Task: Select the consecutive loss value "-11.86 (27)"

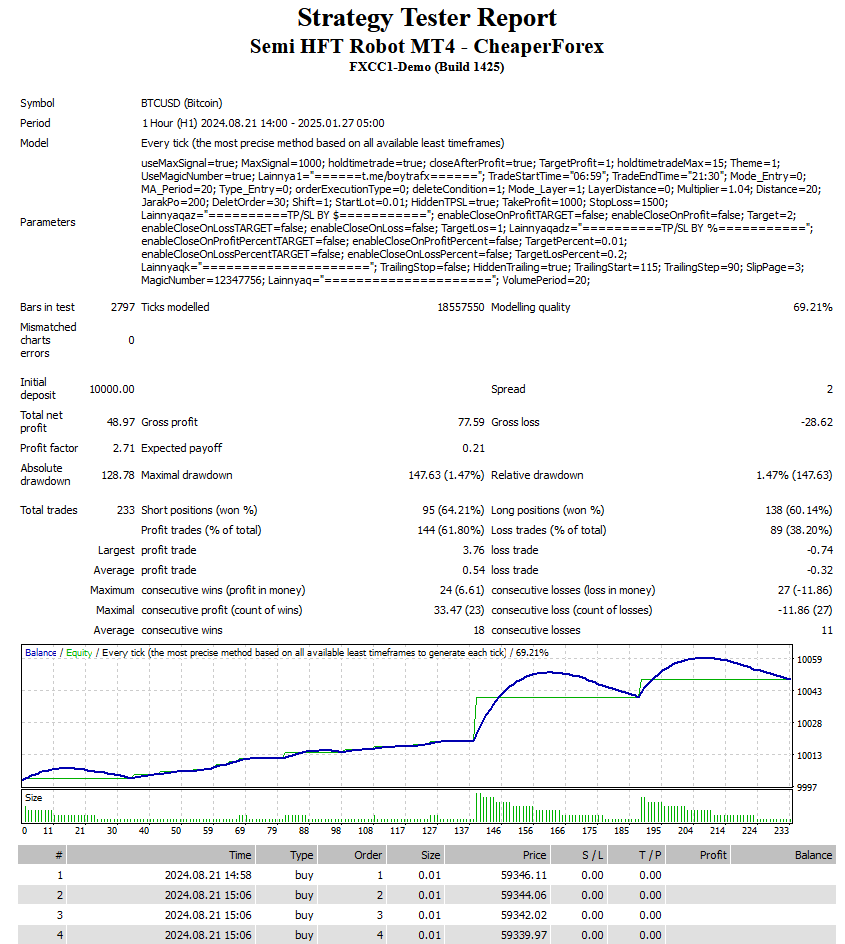Action: (805, 610)
